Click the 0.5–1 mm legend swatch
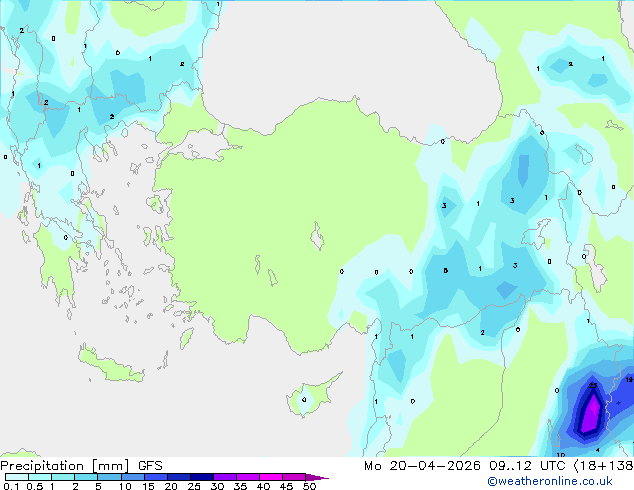 click(x=40, y=477)
